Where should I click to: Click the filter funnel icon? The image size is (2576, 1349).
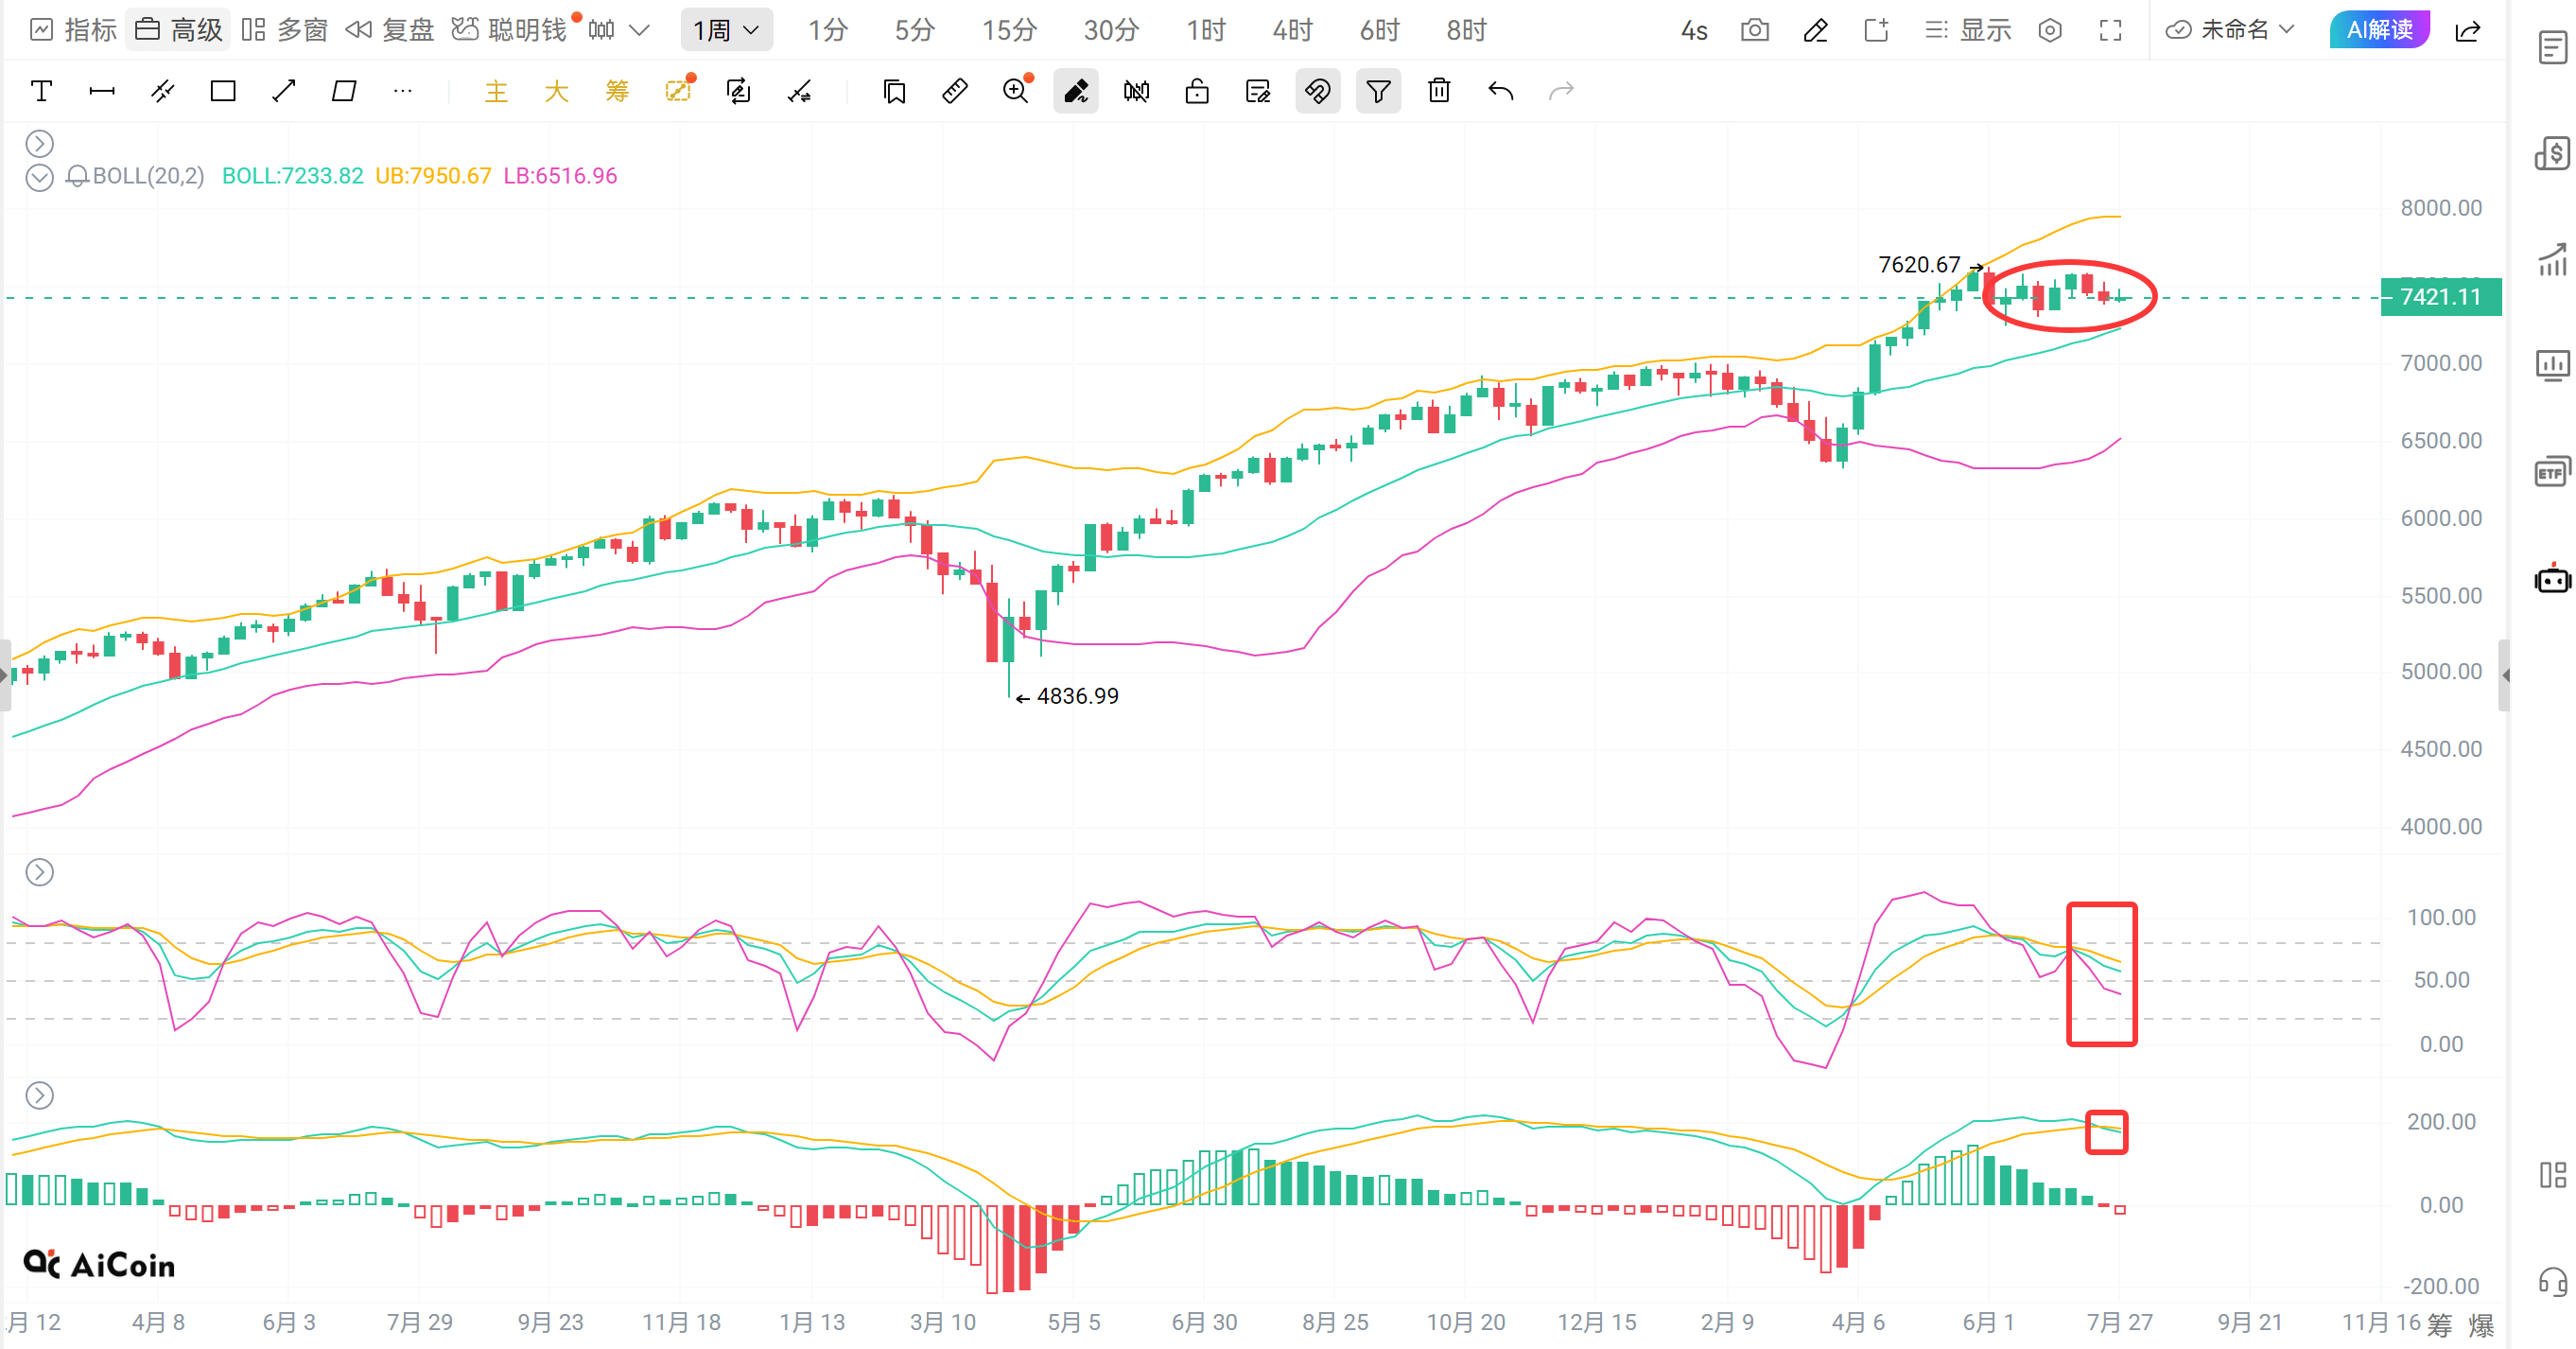point(1378,91)
